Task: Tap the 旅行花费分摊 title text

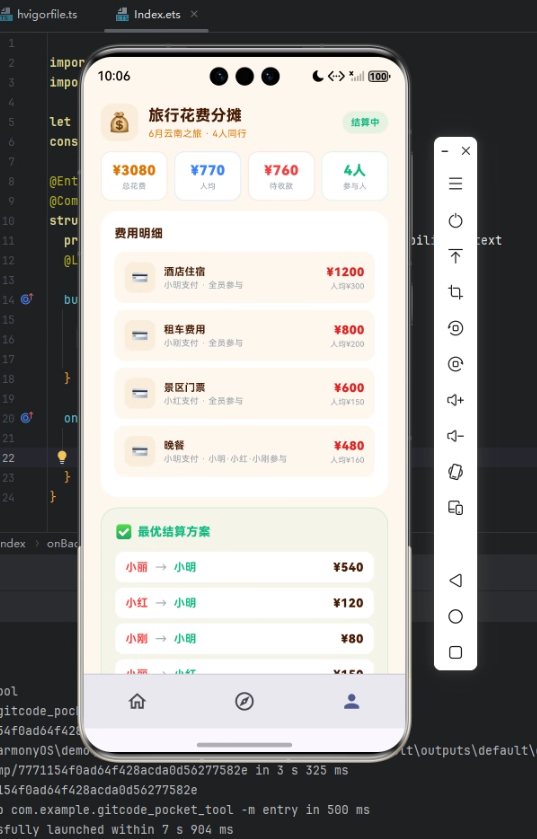Action: click(x=195, y=115)
